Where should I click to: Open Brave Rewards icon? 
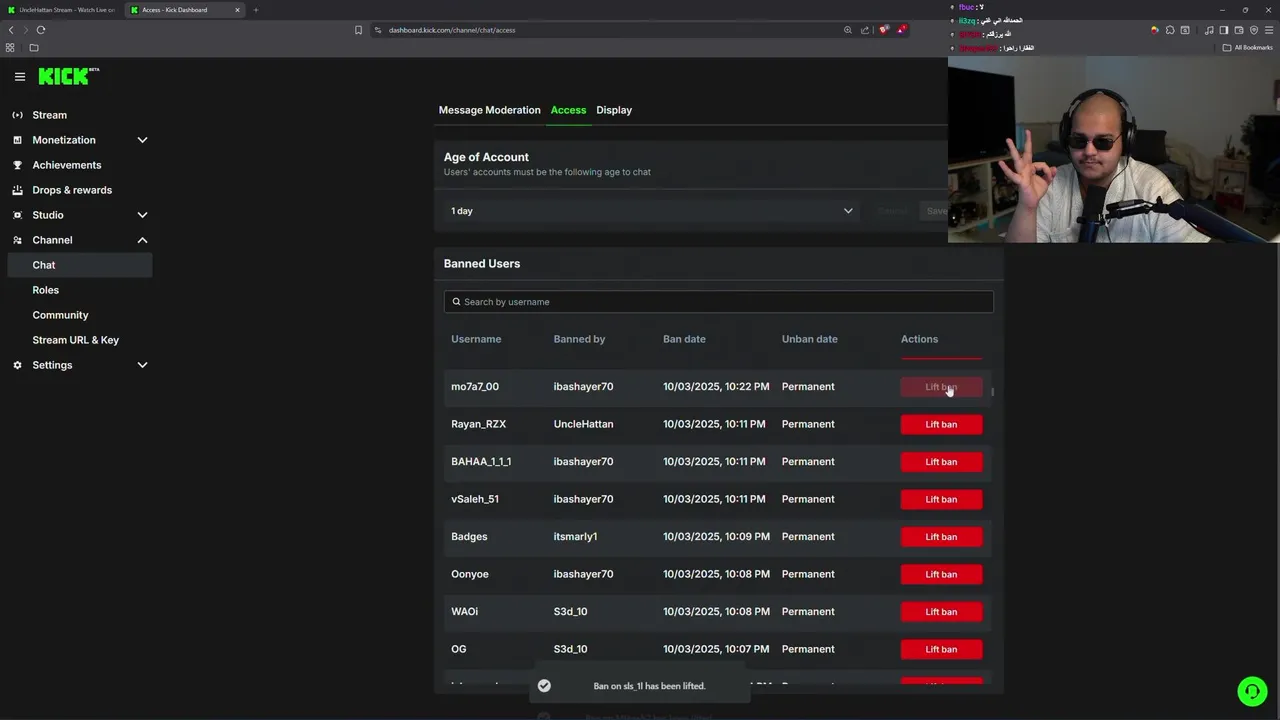901,30
